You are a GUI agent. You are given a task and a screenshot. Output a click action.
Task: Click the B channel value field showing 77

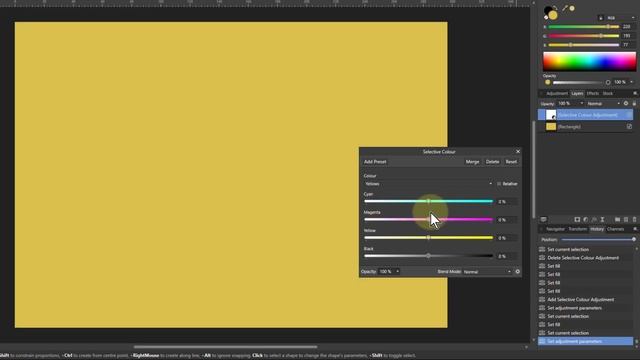(x=628, y=45)
